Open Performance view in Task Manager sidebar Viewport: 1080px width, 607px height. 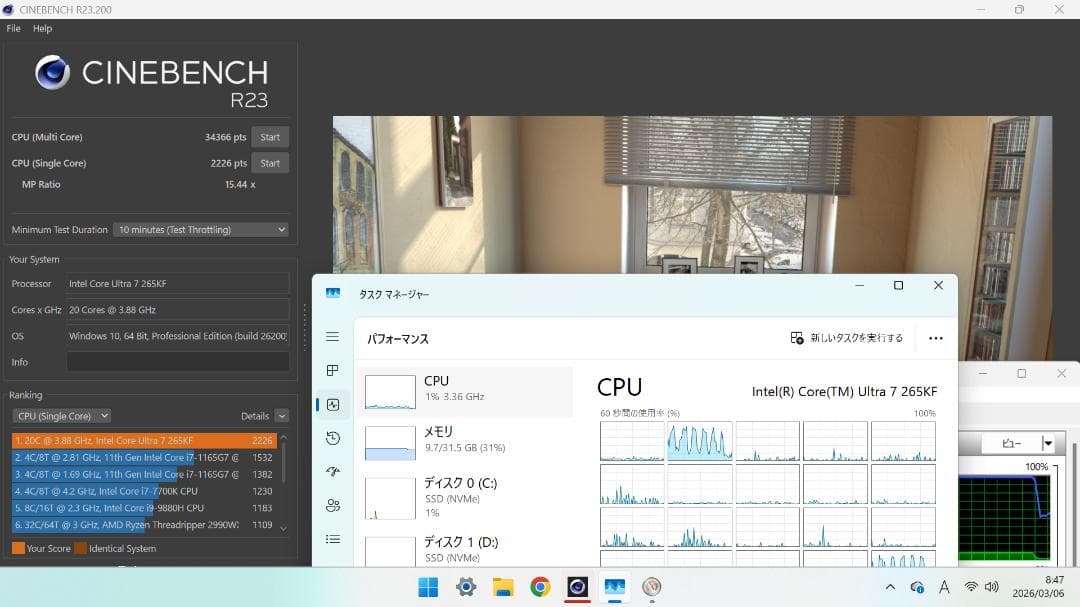tap(333, 404)
